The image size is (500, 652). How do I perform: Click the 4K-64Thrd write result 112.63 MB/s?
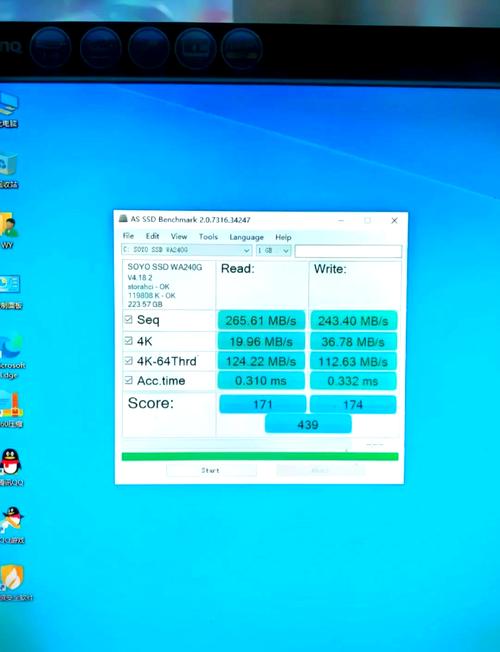tap(353, 361)
